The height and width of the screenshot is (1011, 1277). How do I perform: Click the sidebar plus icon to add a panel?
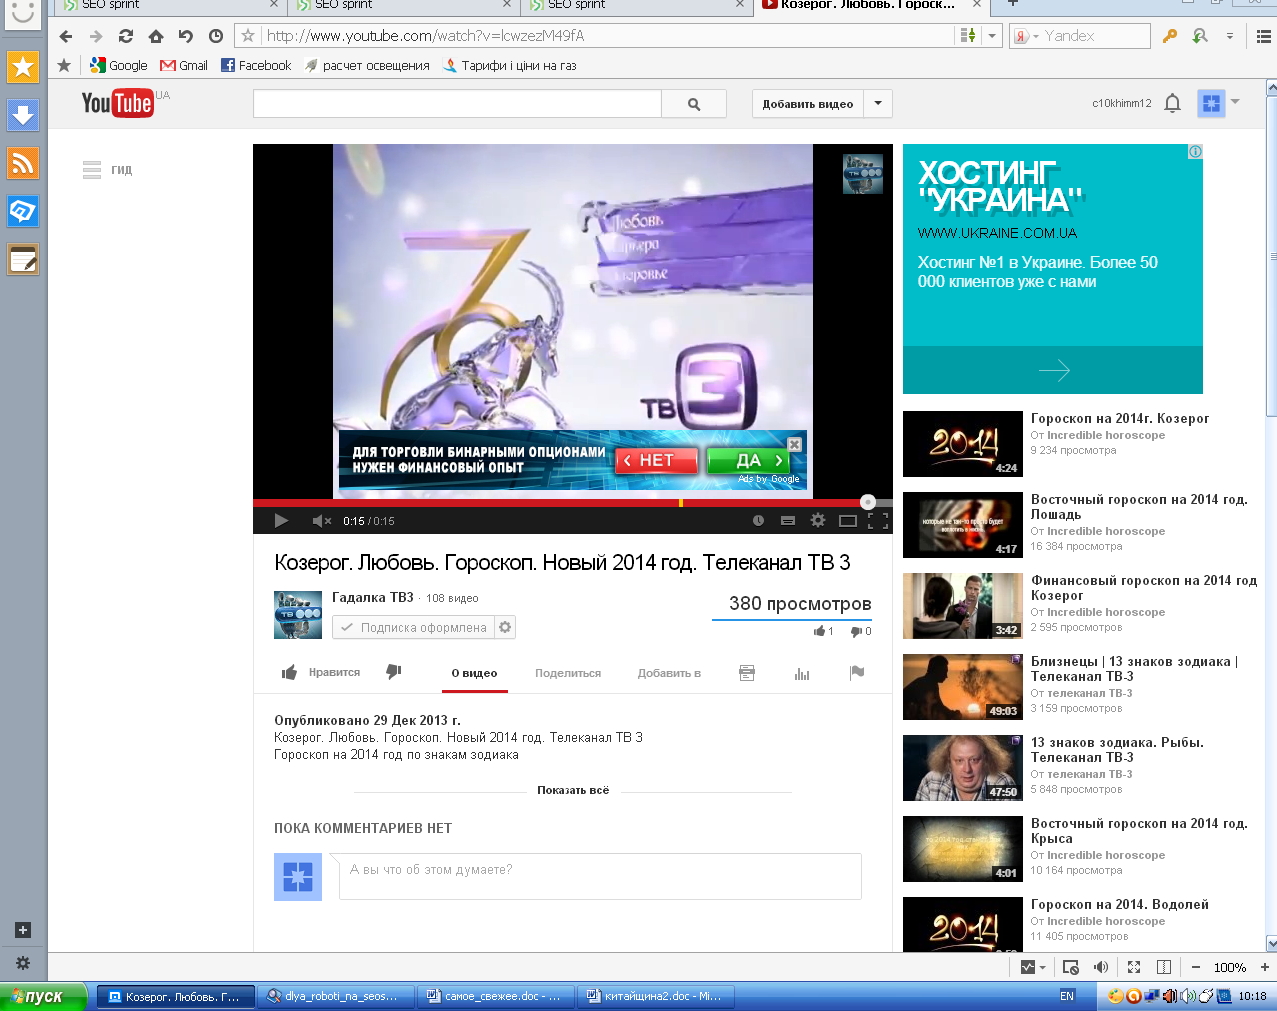[23, 930]
